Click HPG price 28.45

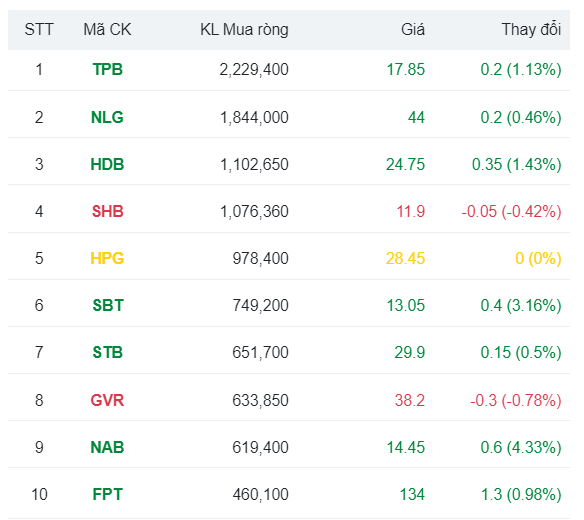[x=405, y=258]
